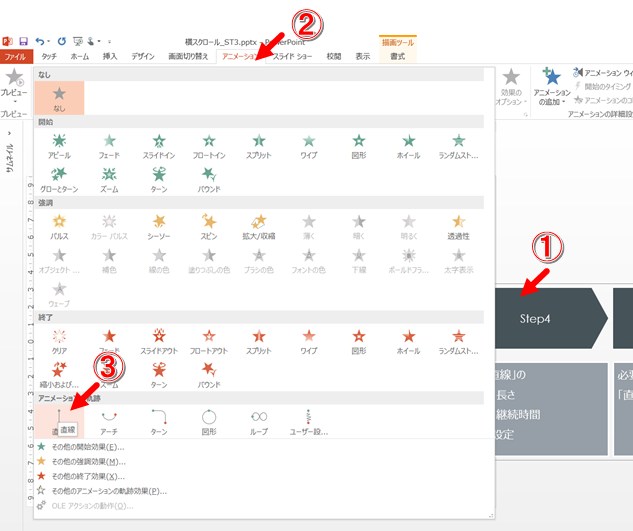Viewport: 633px width, 531px height.
Task: Click the プレビュー star button
Action: (x=14, y=78)
